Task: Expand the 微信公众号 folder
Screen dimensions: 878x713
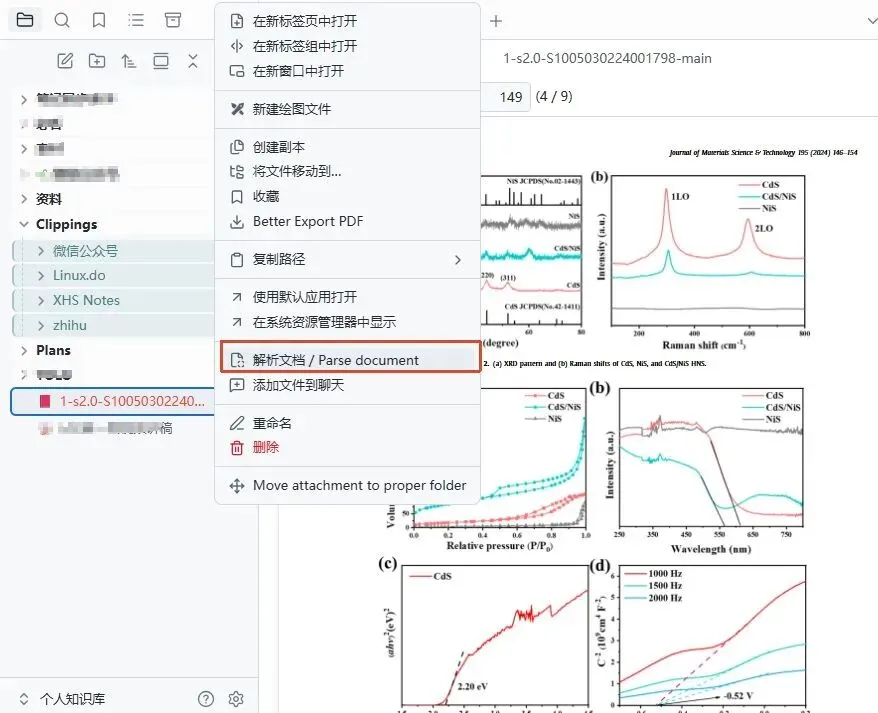Action: [40, 251]
